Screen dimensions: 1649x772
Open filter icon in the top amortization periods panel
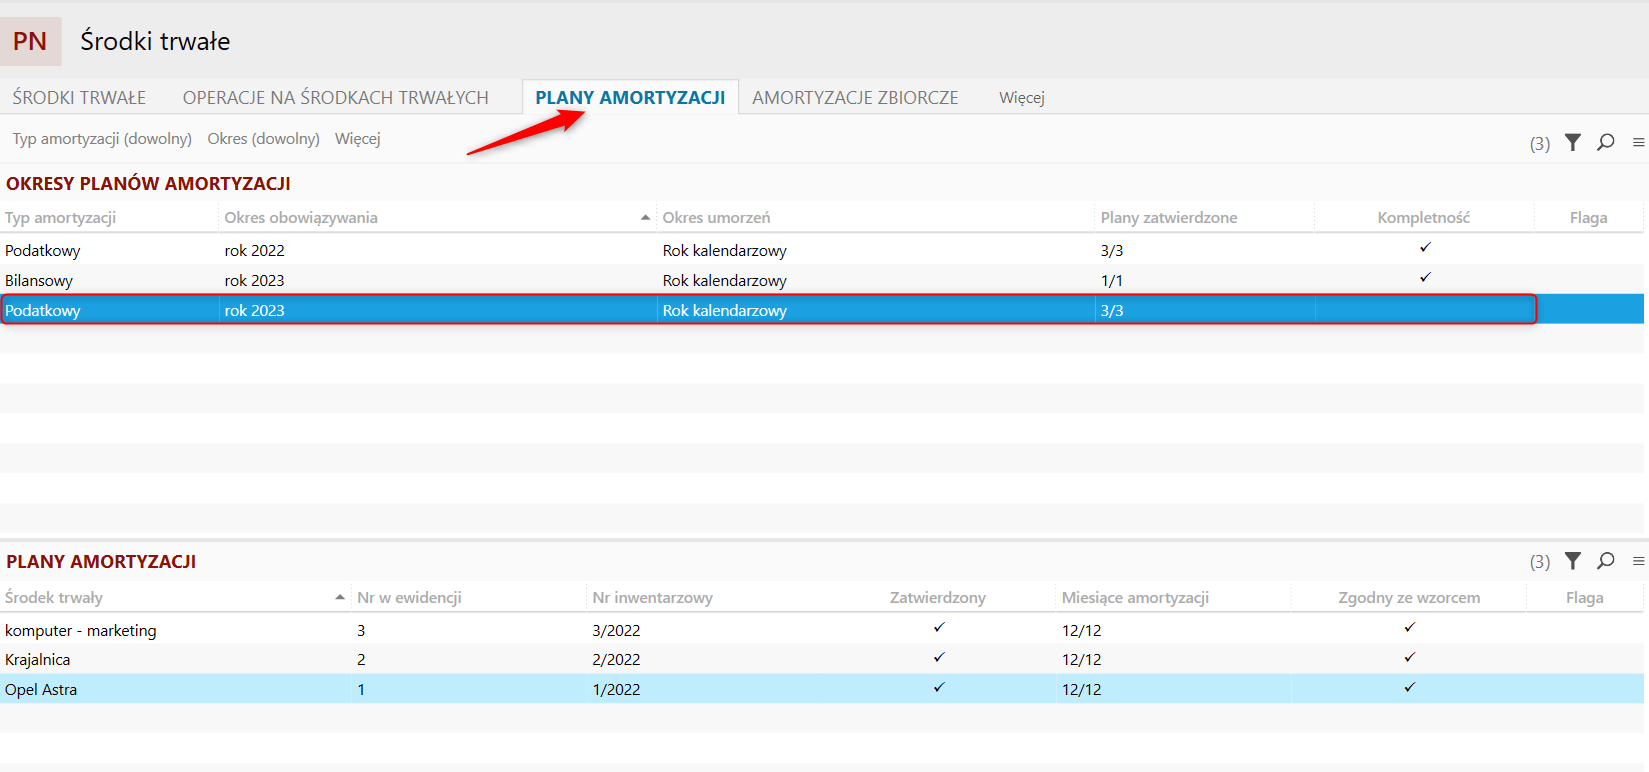coord(1573,142)
